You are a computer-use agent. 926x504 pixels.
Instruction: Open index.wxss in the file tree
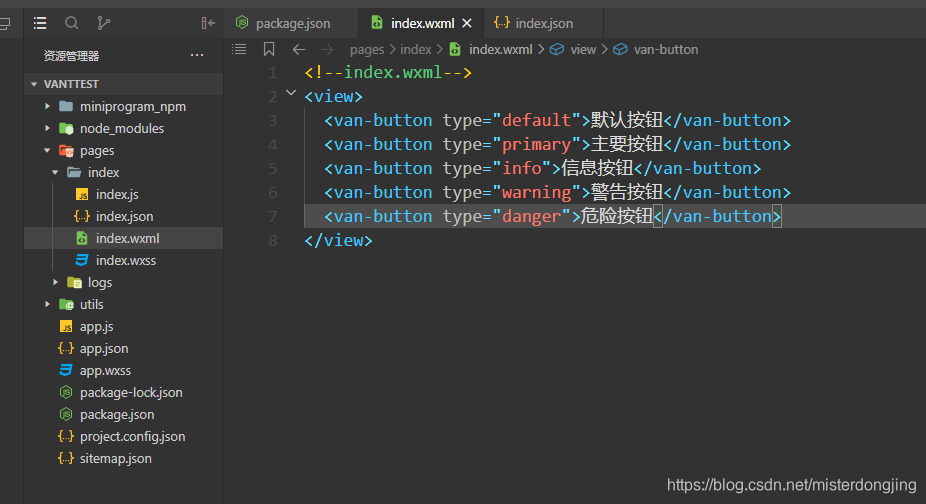pos(126,261)
